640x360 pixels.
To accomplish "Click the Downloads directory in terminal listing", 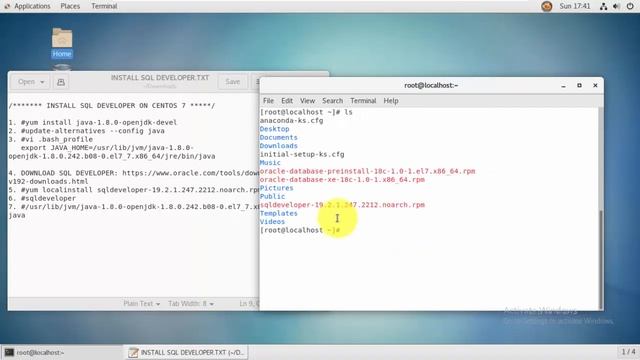I will (x=278, y=146).
